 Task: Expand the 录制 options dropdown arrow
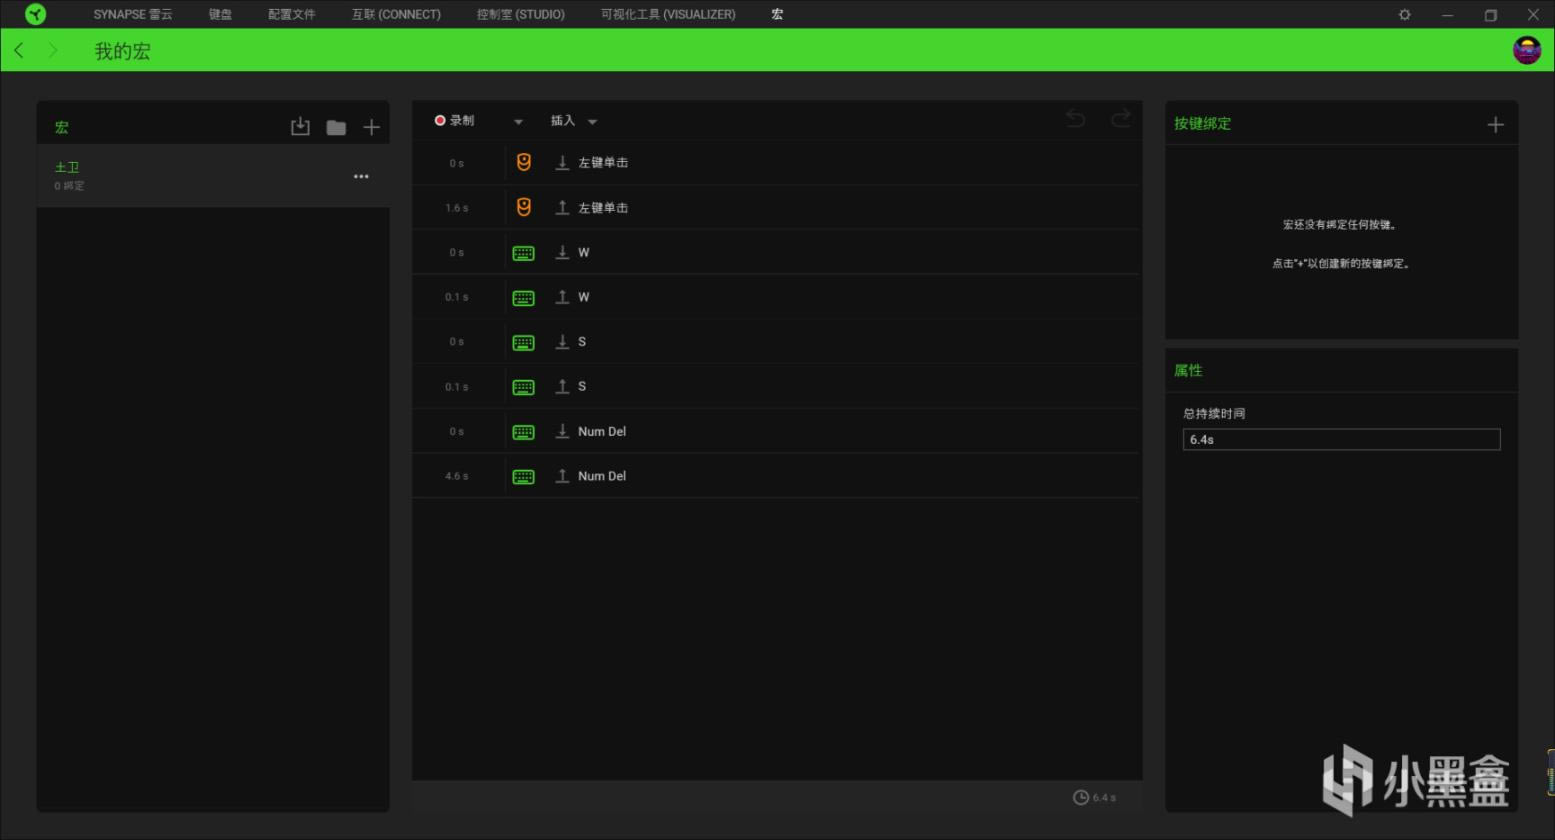[x=518, y=122]
